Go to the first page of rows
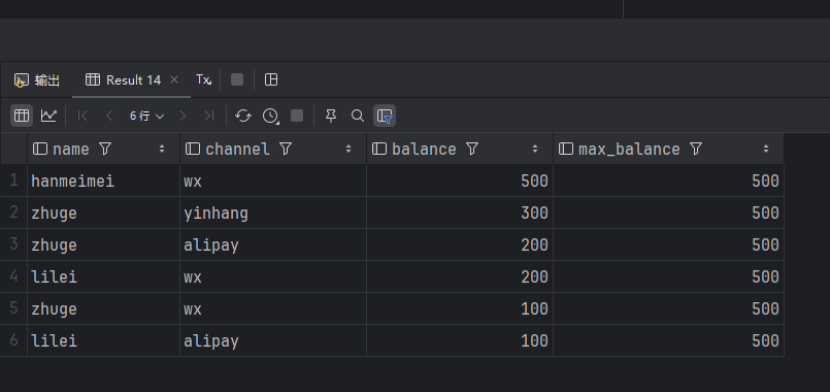This screenshot has height=392, width=830. click(x=82, y=115)
